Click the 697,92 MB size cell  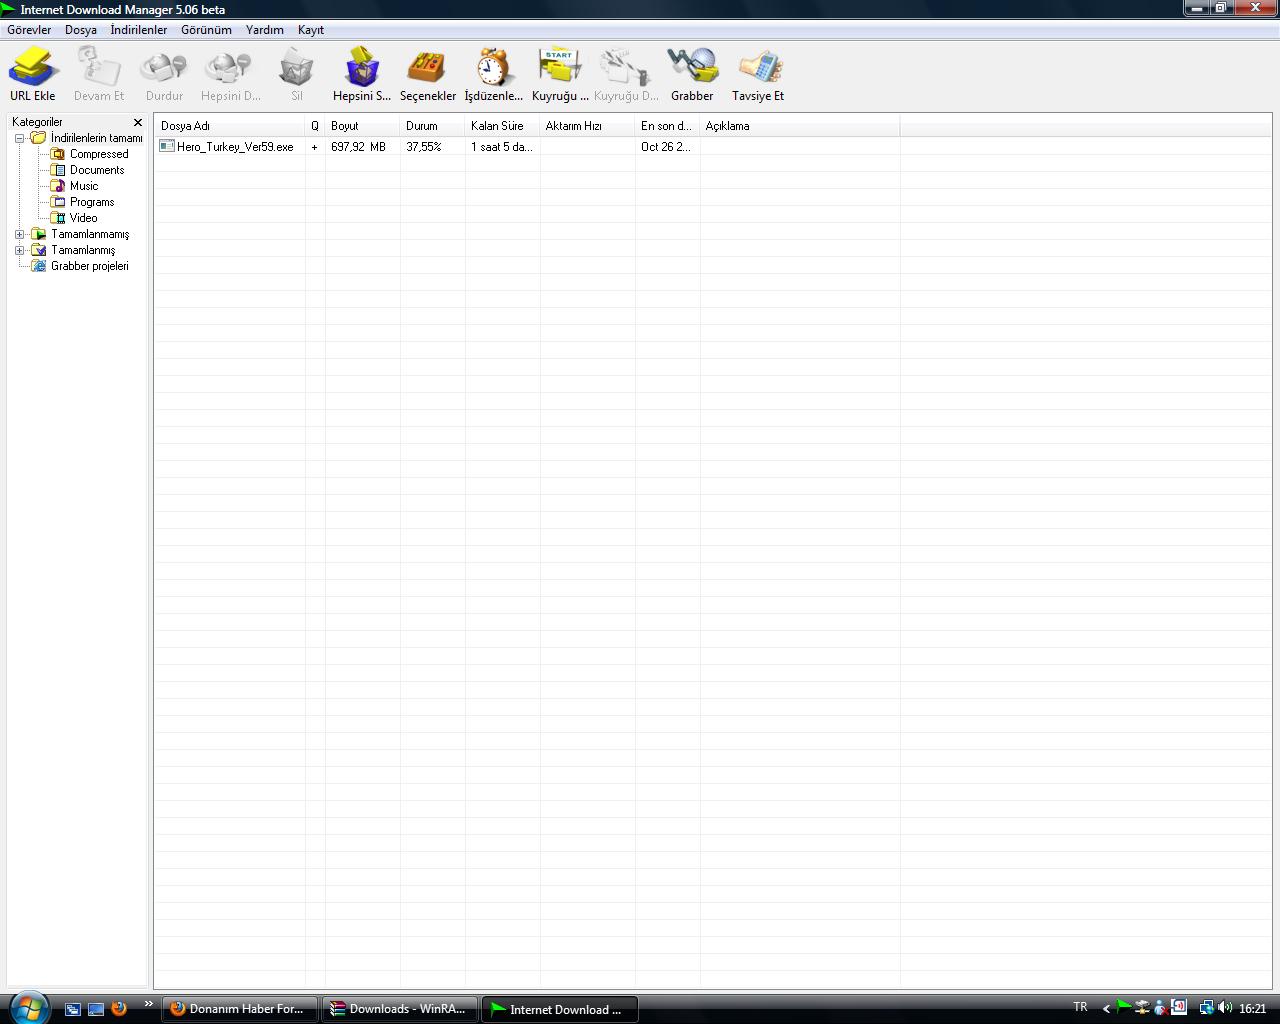(x=359, y=147)
